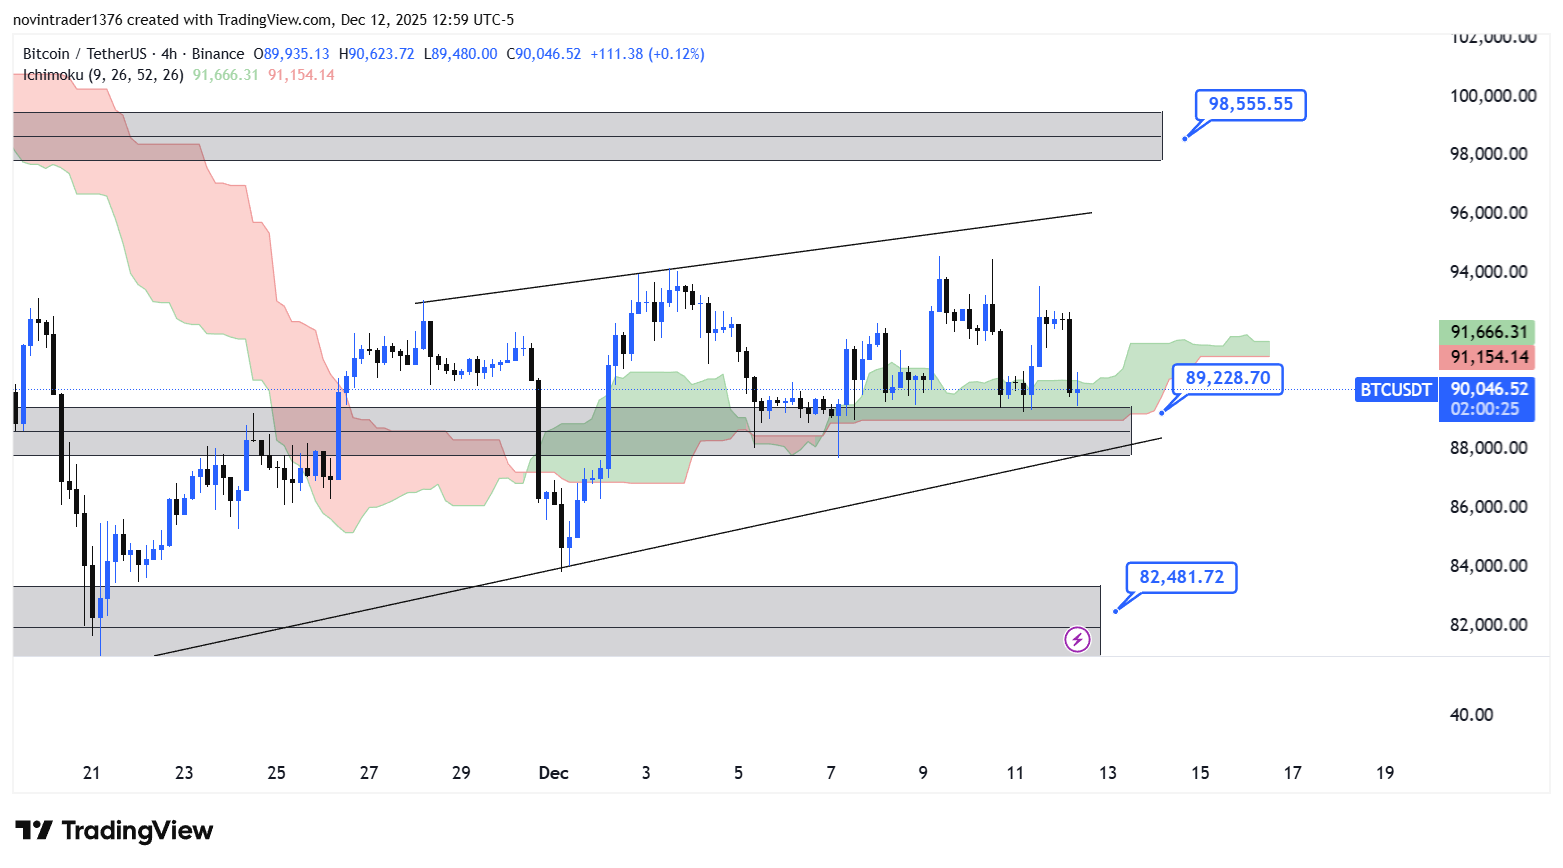1563x868 pixels.
Task: Click the Binance exchange name in the legend
Action: point(217,54)
